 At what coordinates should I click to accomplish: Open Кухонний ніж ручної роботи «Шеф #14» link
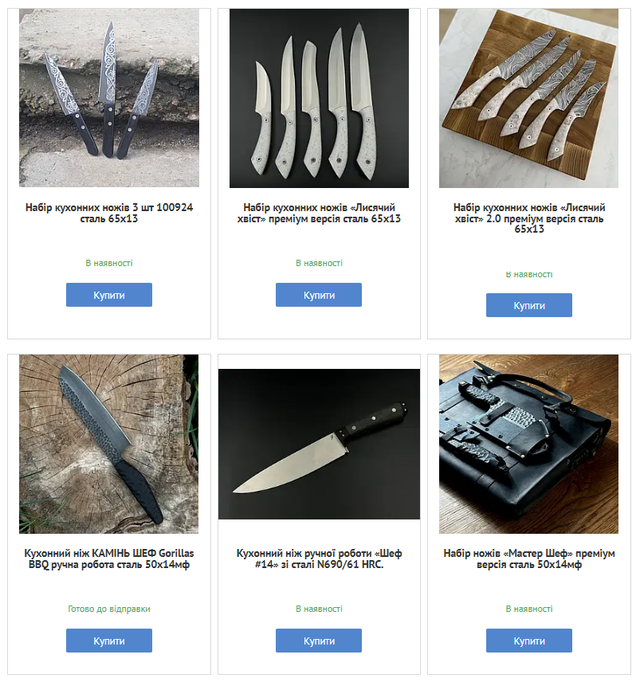coord(319,559)
